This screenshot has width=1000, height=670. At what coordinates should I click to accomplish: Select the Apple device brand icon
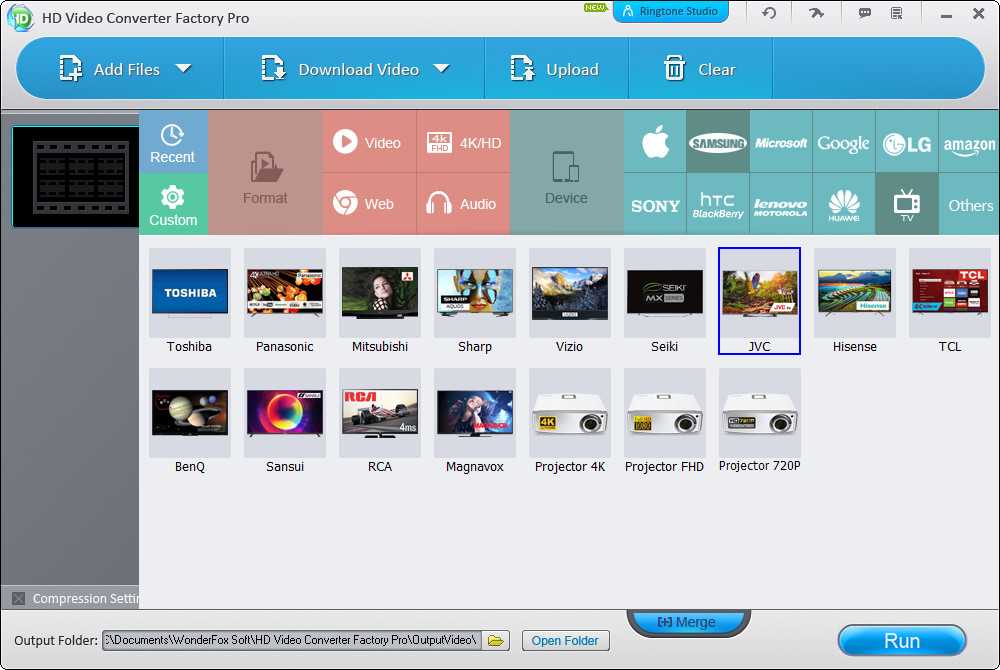coord(655,143)
